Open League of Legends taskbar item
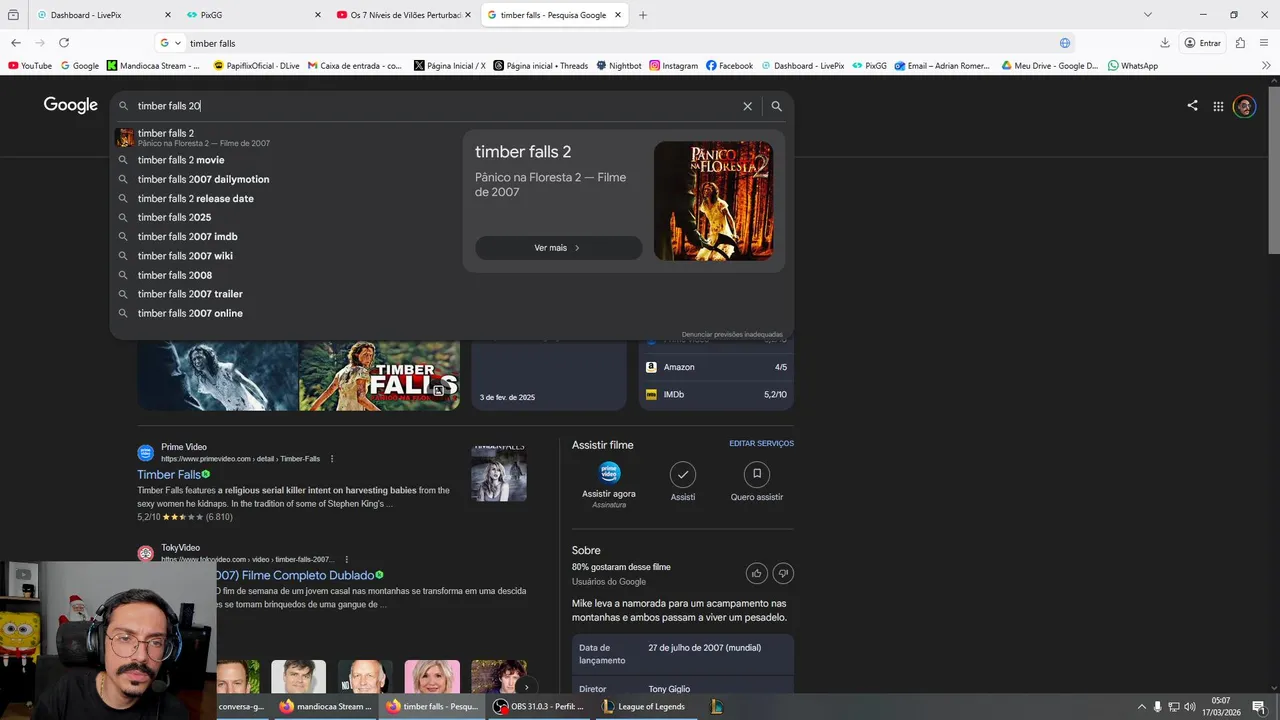This screenshot has height=720, width=1280. click(643, 706)
